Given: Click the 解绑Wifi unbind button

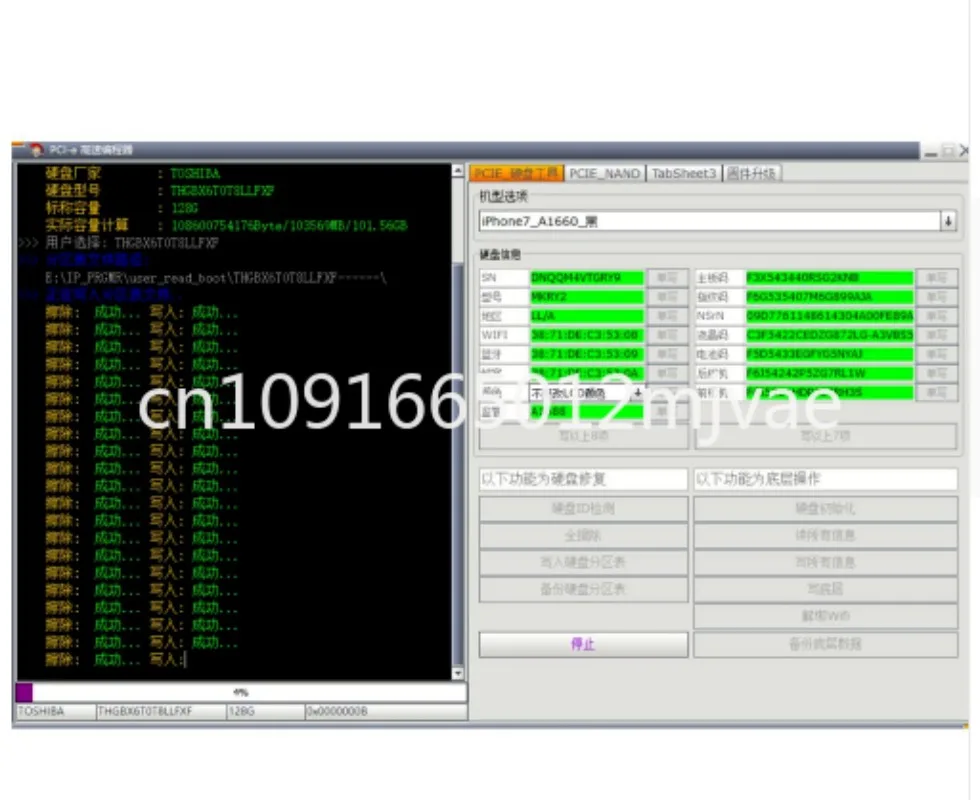Looking at the screenshot, I should point(825,616).
